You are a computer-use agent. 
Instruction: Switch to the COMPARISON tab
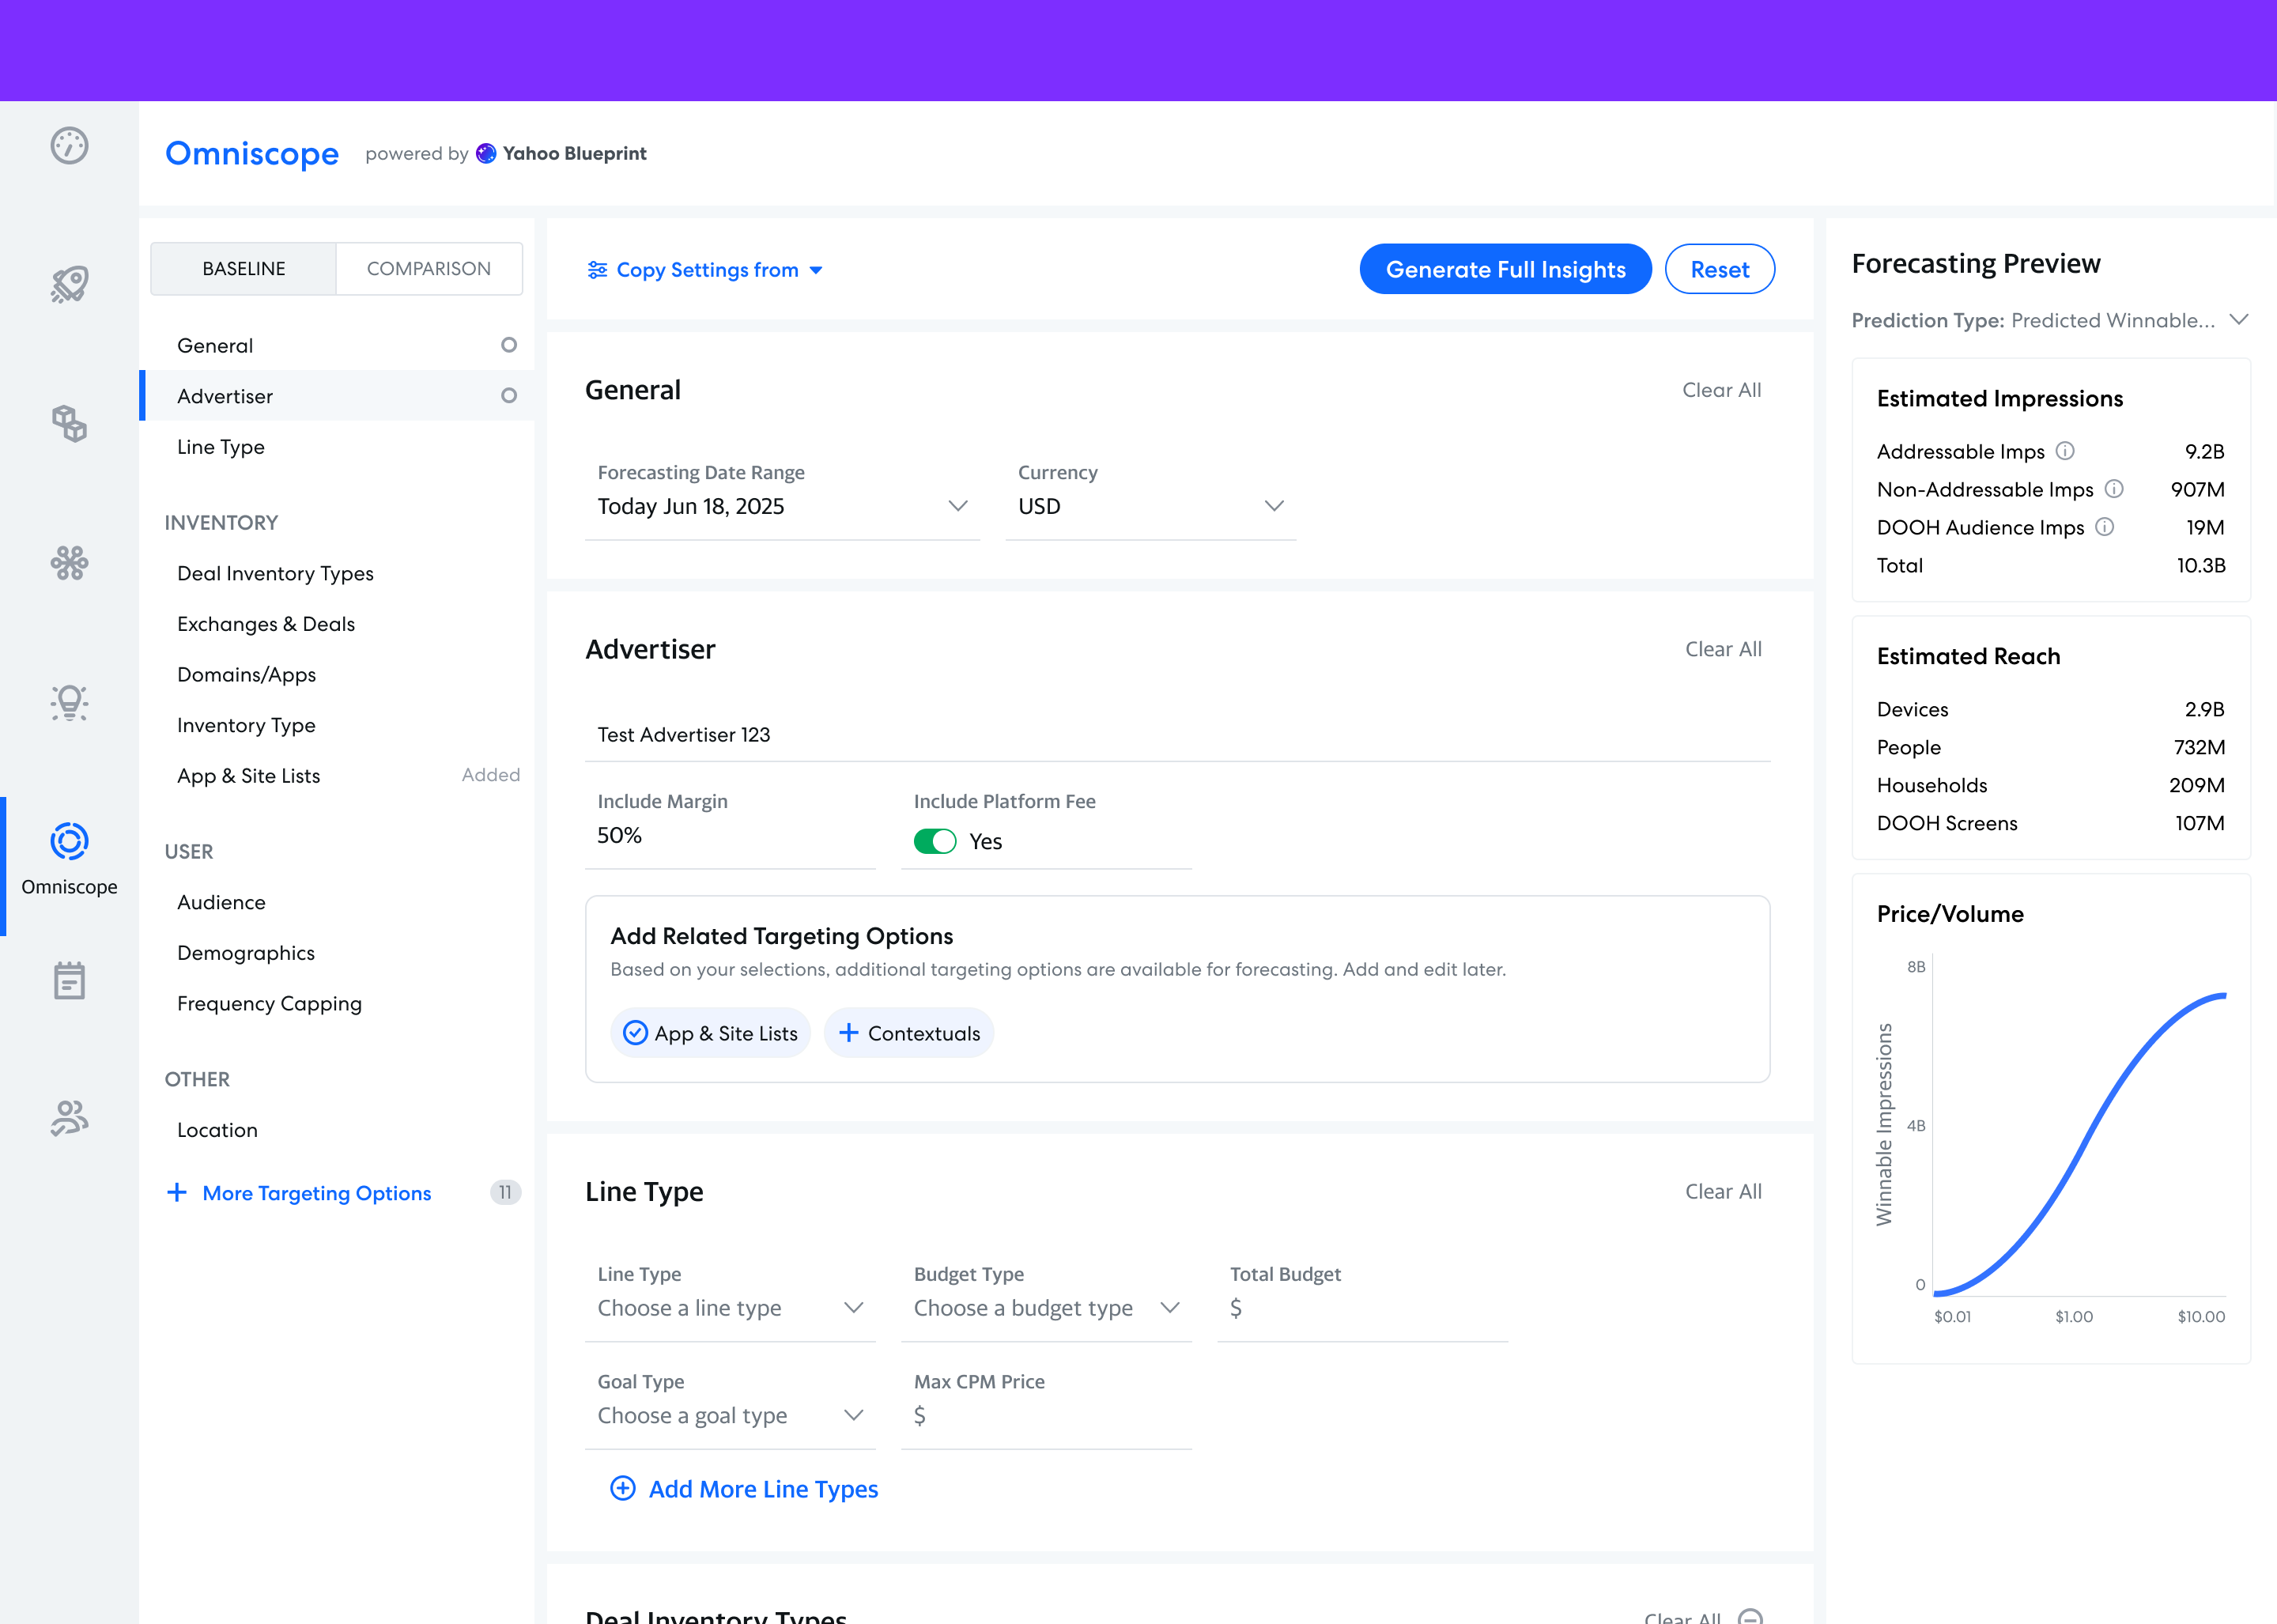coord(428,269)
